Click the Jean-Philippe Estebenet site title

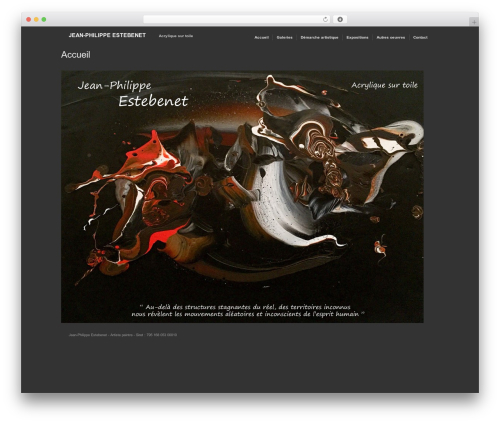point(107,35)
